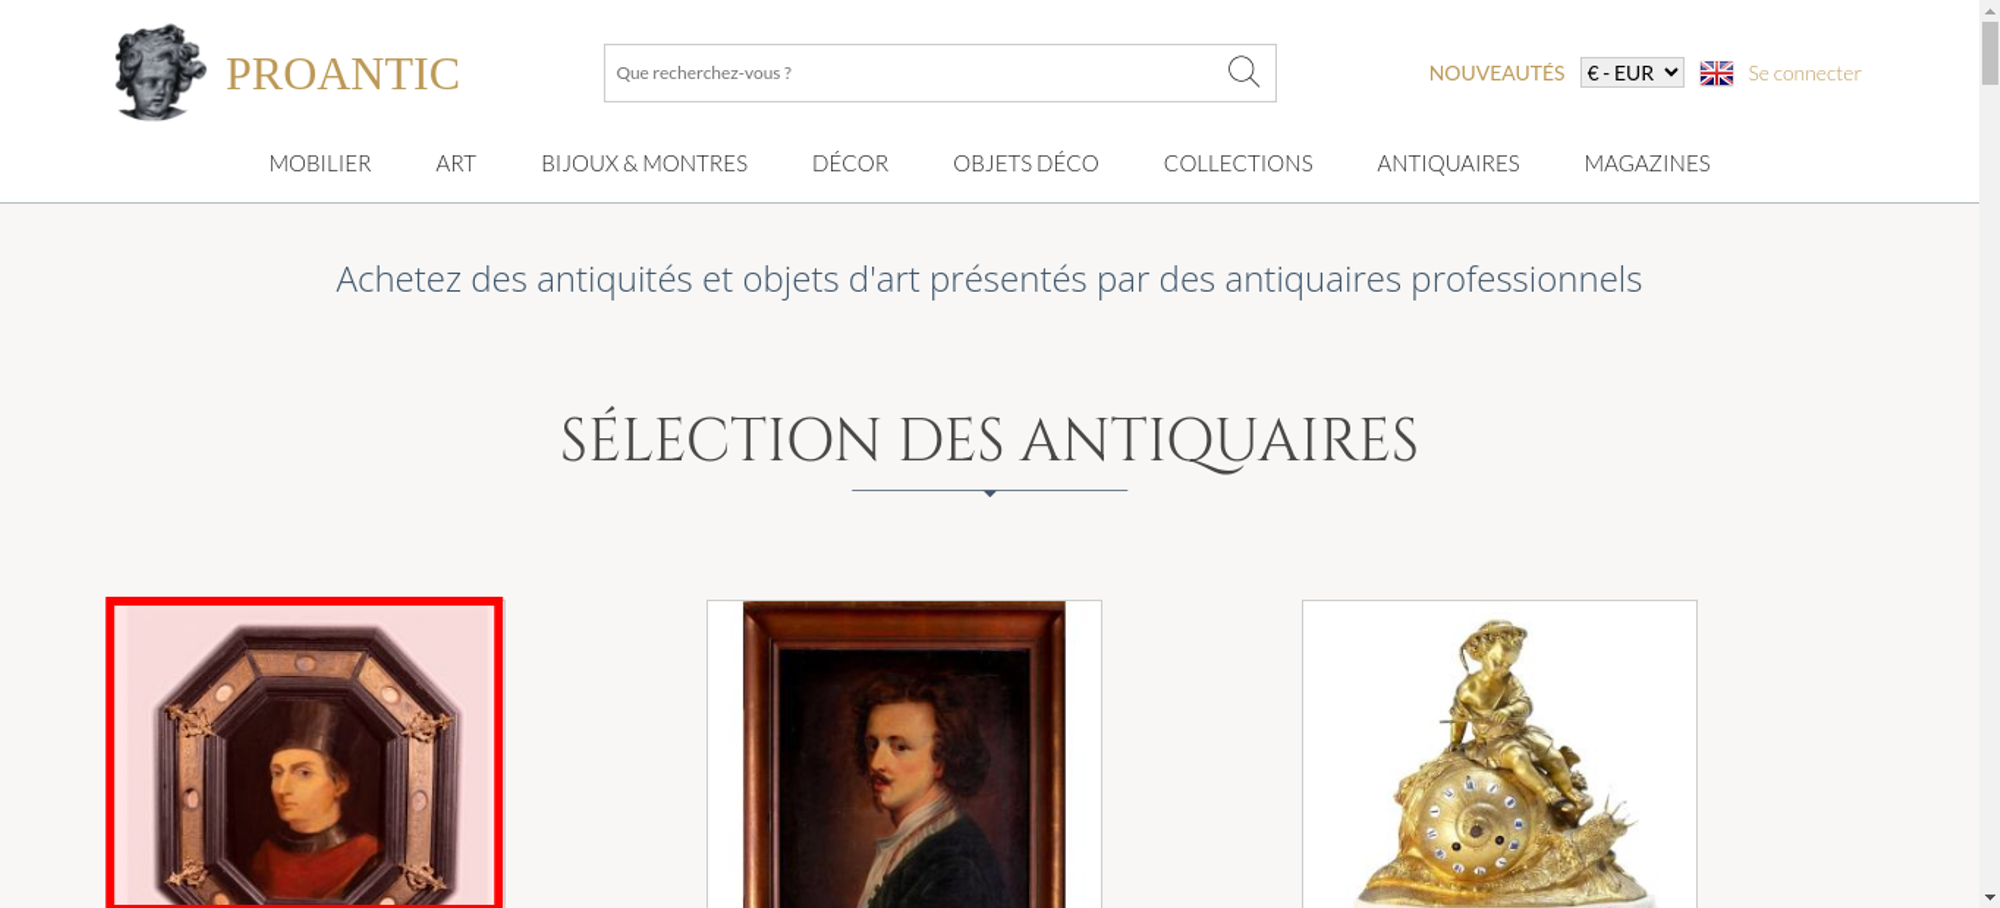Open the Décor menu
Image resolution: width=2000 pixels, height=908 pixels.
850,163
